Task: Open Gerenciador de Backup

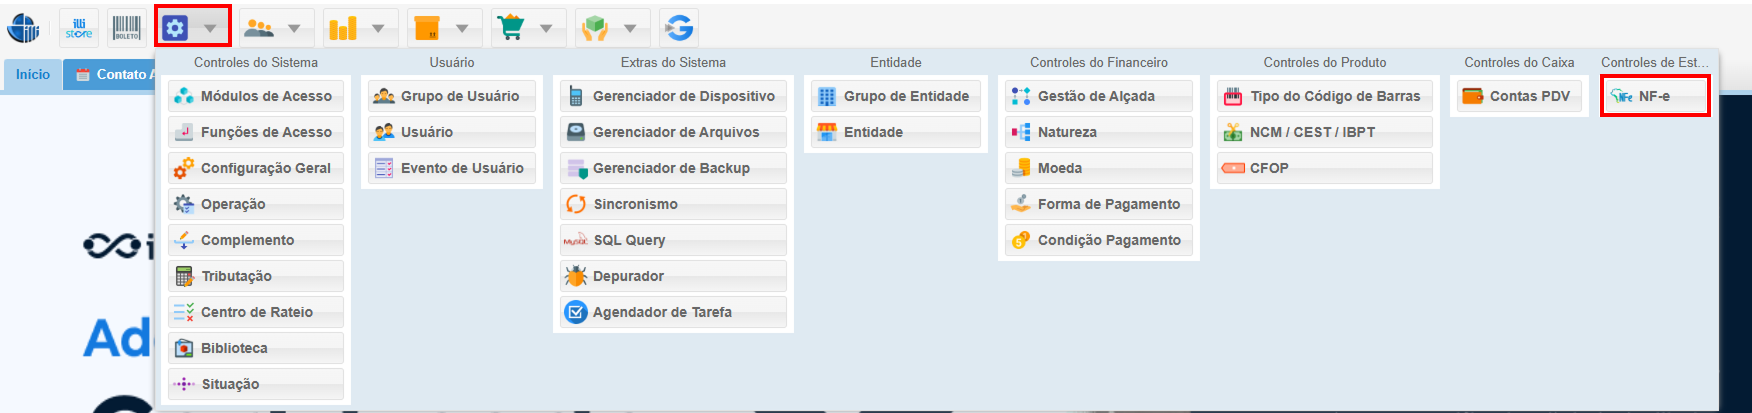Action: click(x=673, y=168)
